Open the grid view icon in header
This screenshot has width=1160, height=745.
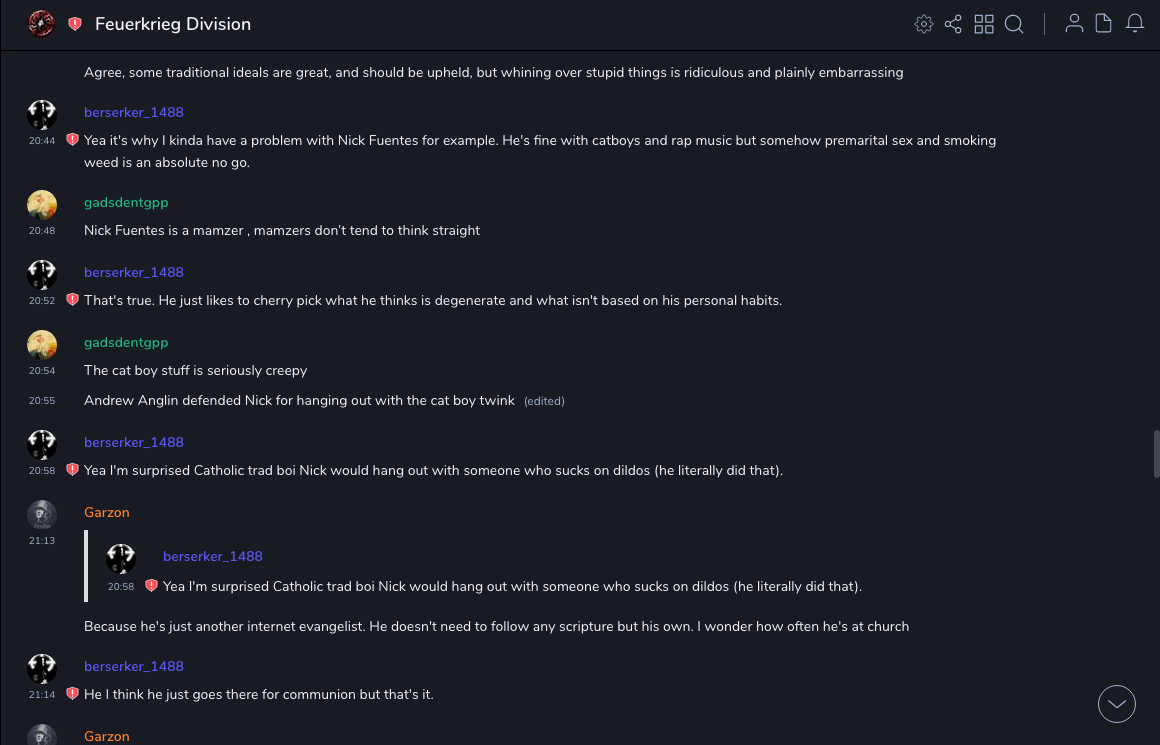click(x=984, y=24)
